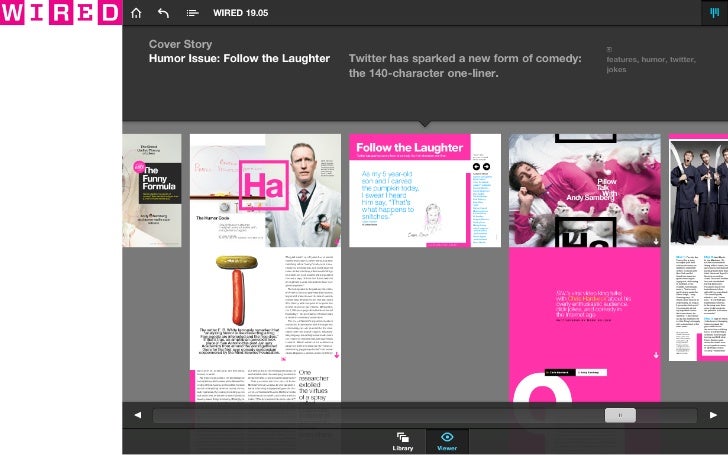Open The Humor Code Ha article thumbnail

(x=265, y=190)
